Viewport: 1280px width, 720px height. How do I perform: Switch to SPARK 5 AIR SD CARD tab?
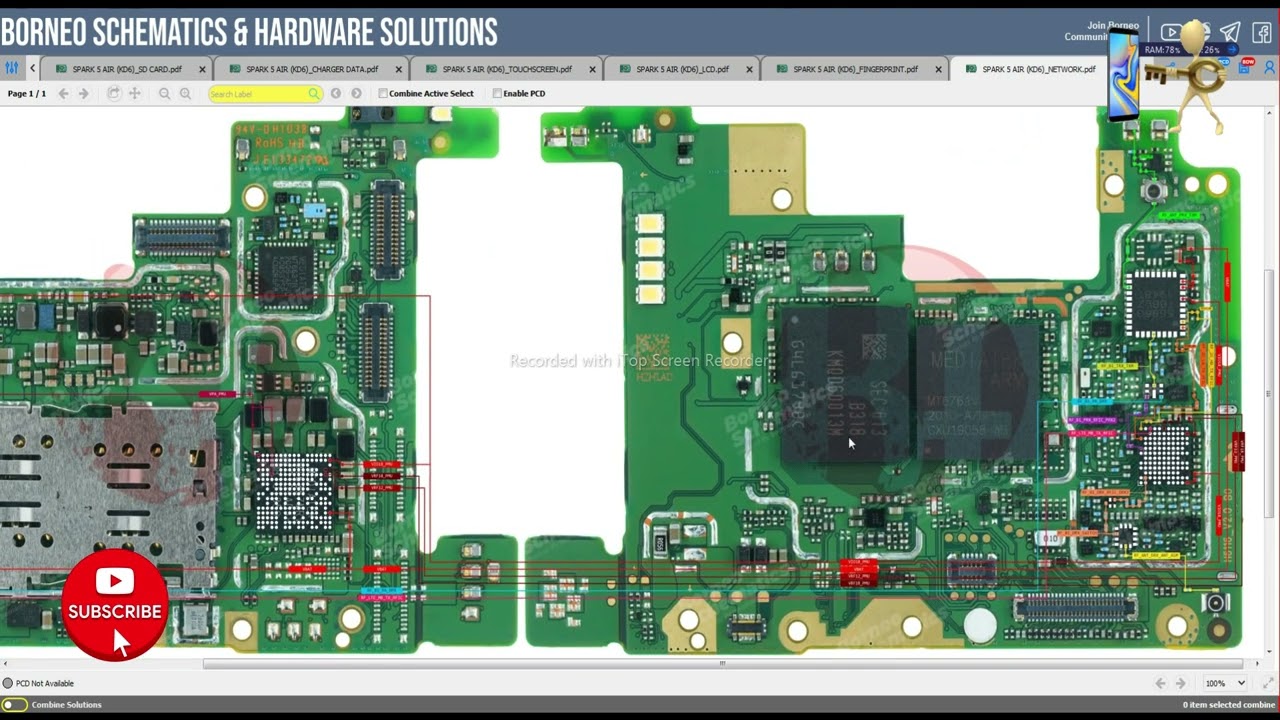pos(127,70)
